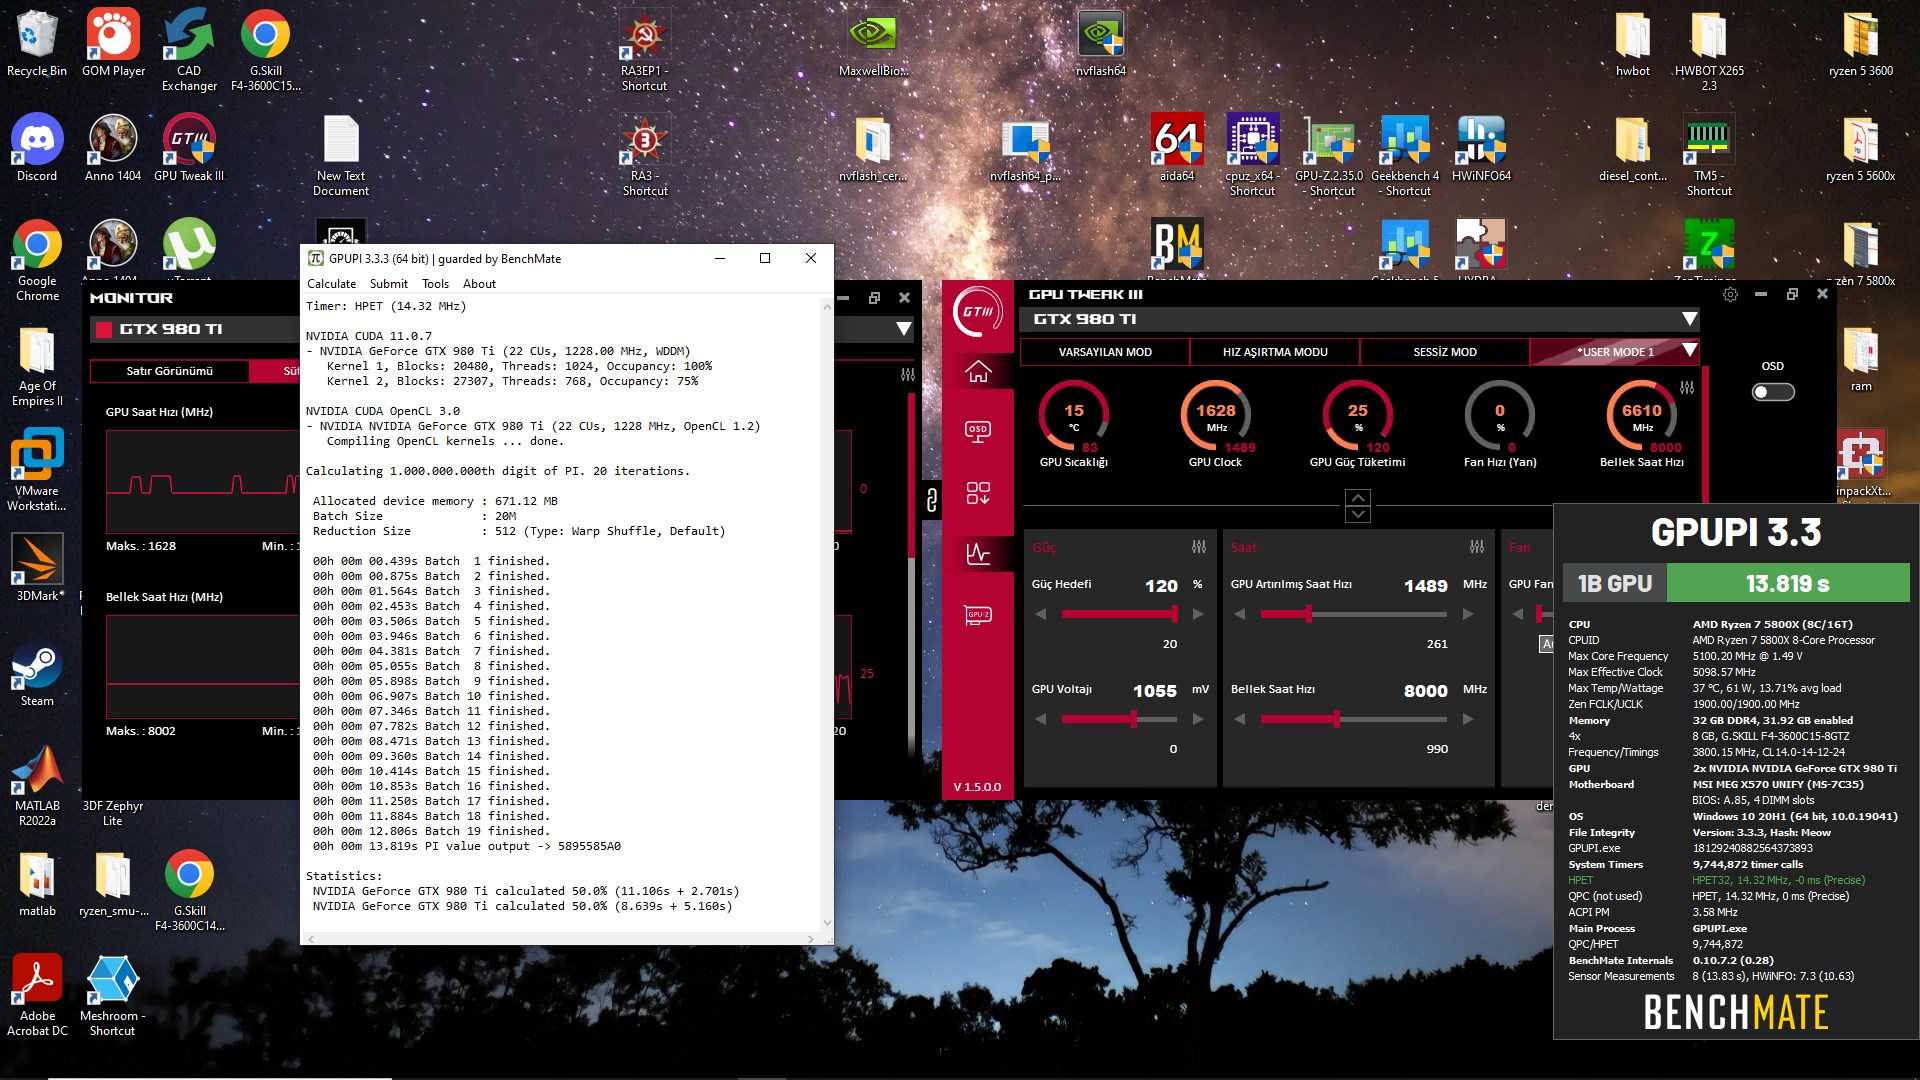The image size is (1920, 1080).
Task: Click GPU Artırılmış Saat Hızı slider handle
Action: 1308,614
